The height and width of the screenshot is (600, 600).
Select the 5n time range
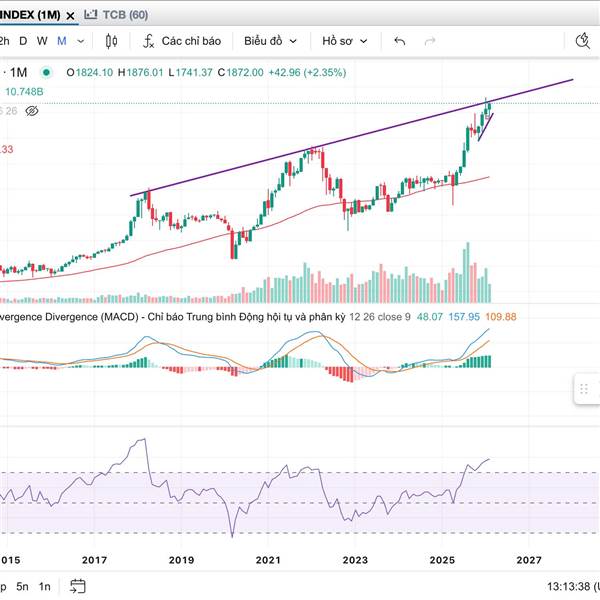click(x=22, y=586)
